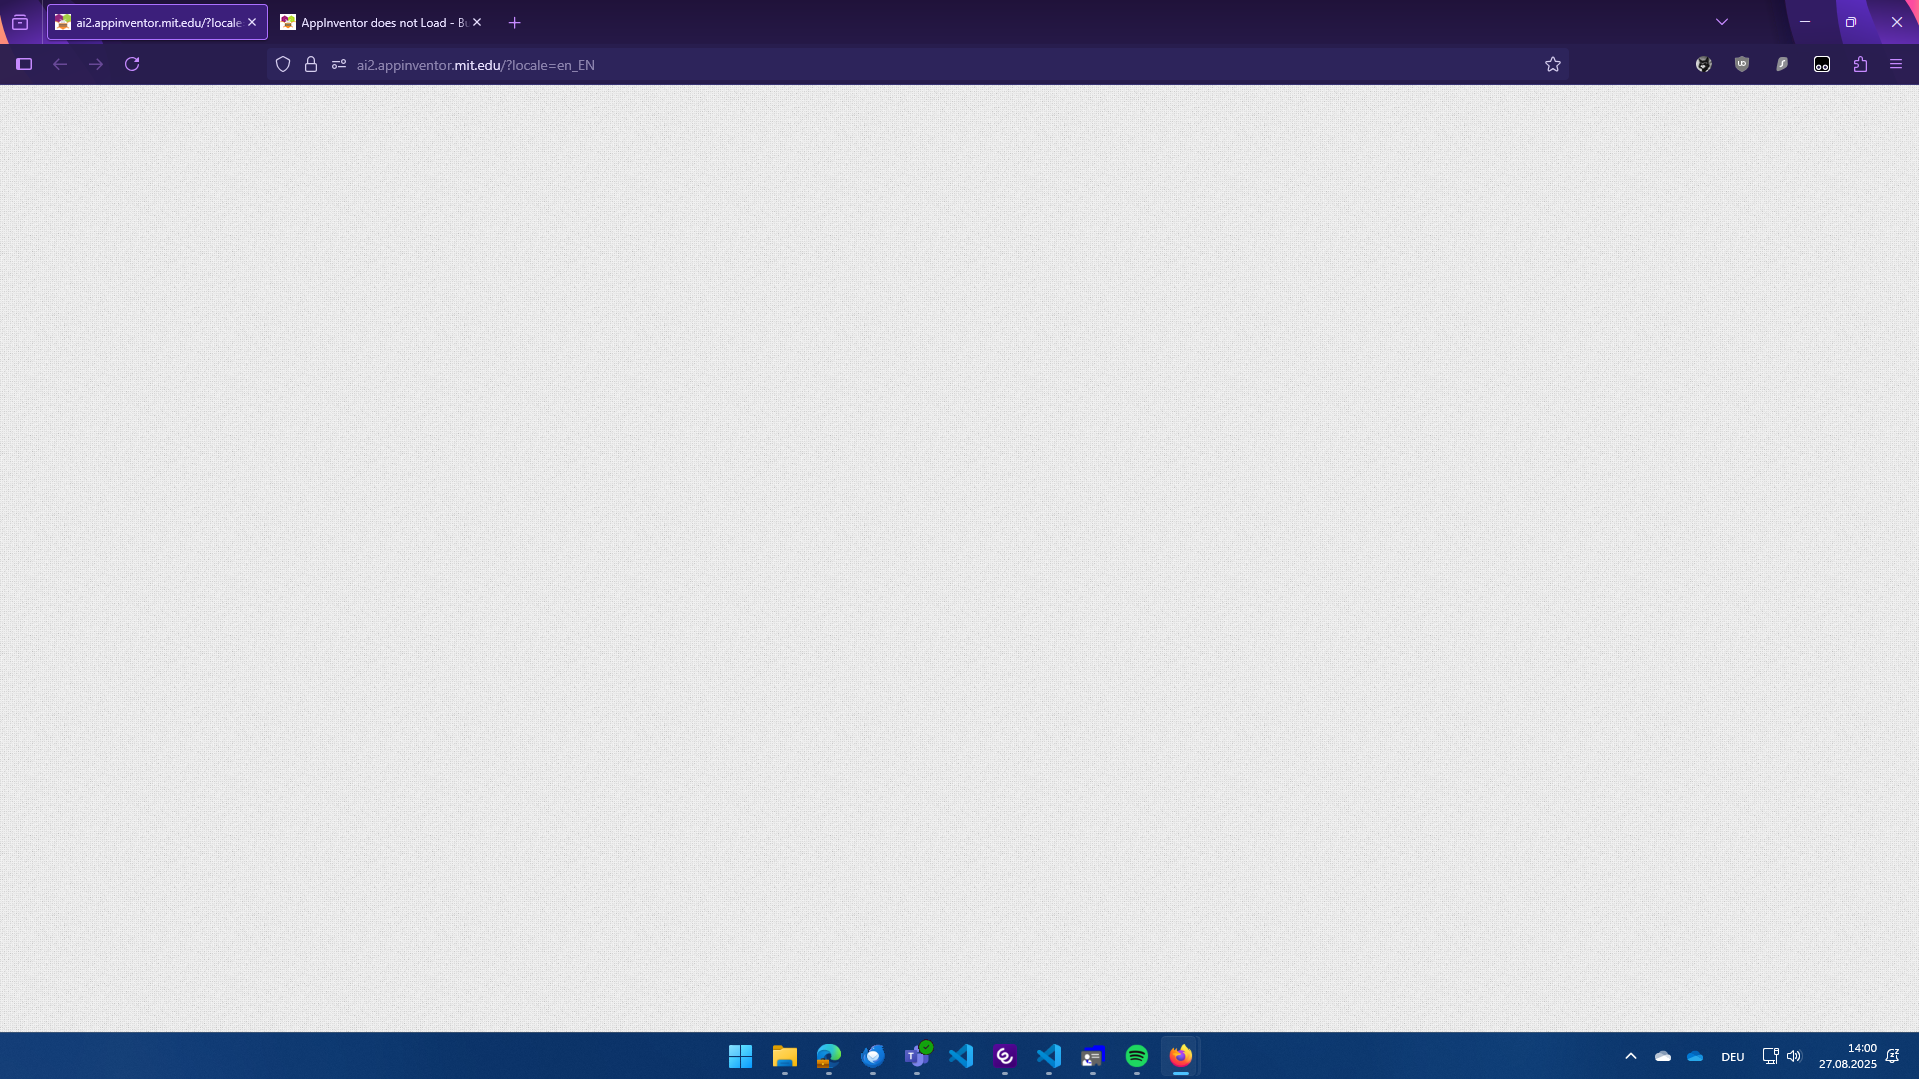Open the Extensions puzzle-piece menu

point(1860,64)
